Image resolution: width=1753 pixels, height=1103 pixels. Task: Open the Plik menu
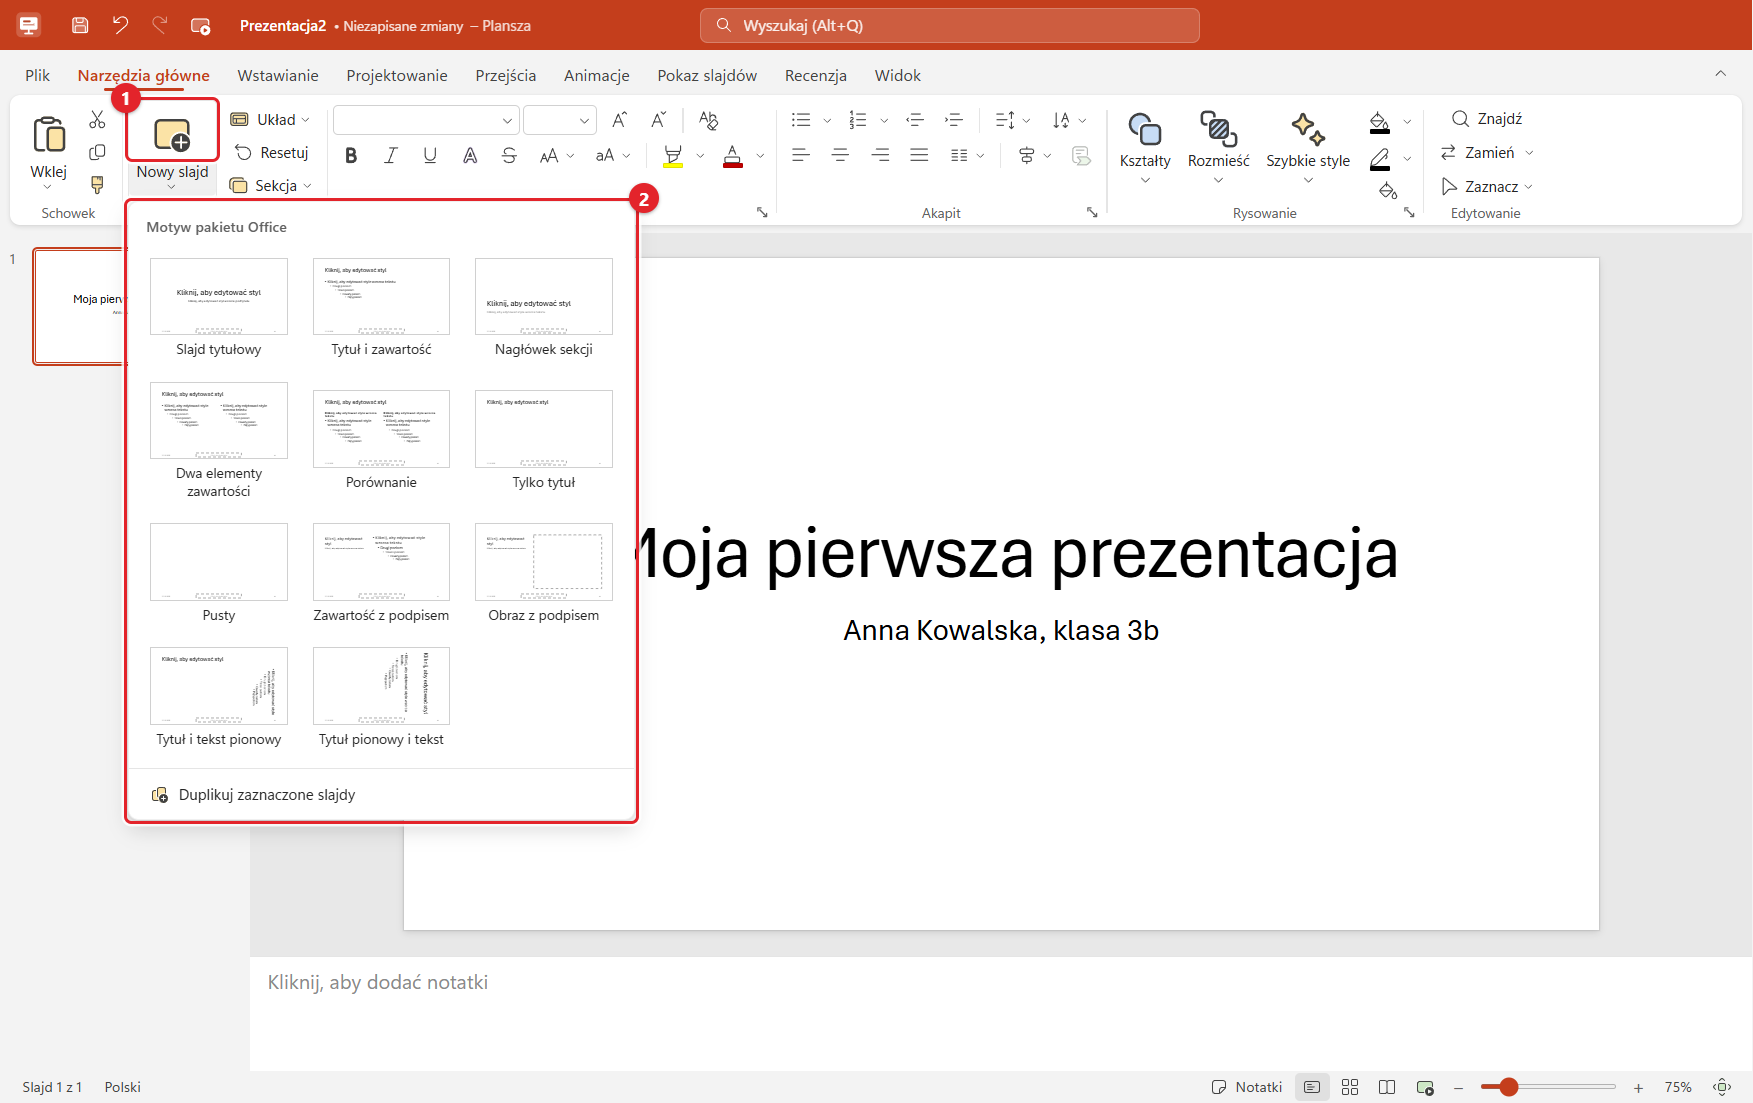point(38,76)
